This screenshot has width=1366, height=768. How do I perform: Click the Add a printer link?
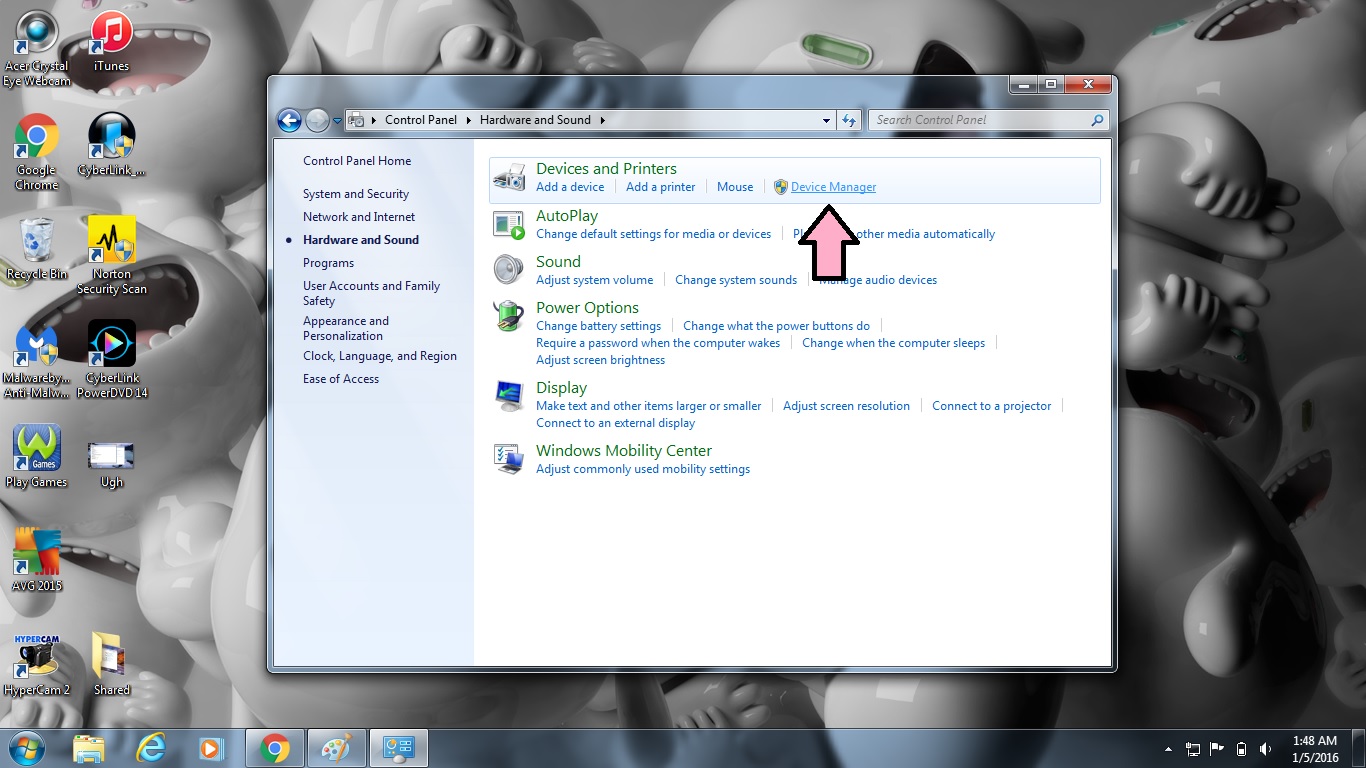pos(660,187)
